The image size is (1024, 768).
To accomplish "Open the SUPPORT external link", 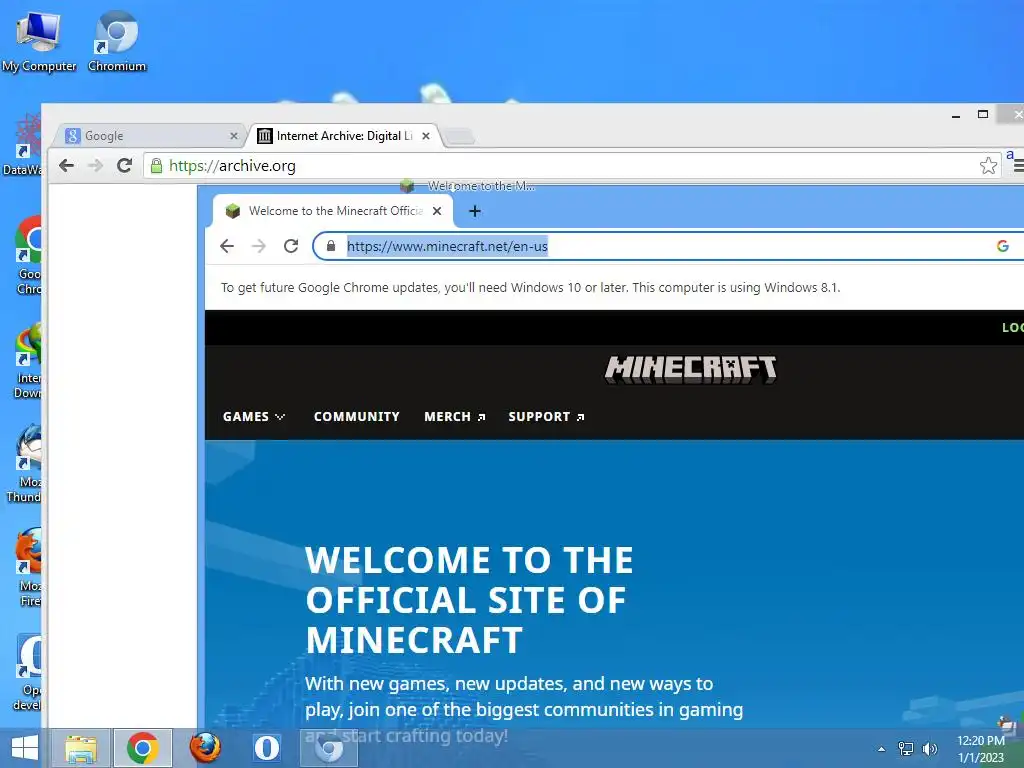I will [546, 417].
